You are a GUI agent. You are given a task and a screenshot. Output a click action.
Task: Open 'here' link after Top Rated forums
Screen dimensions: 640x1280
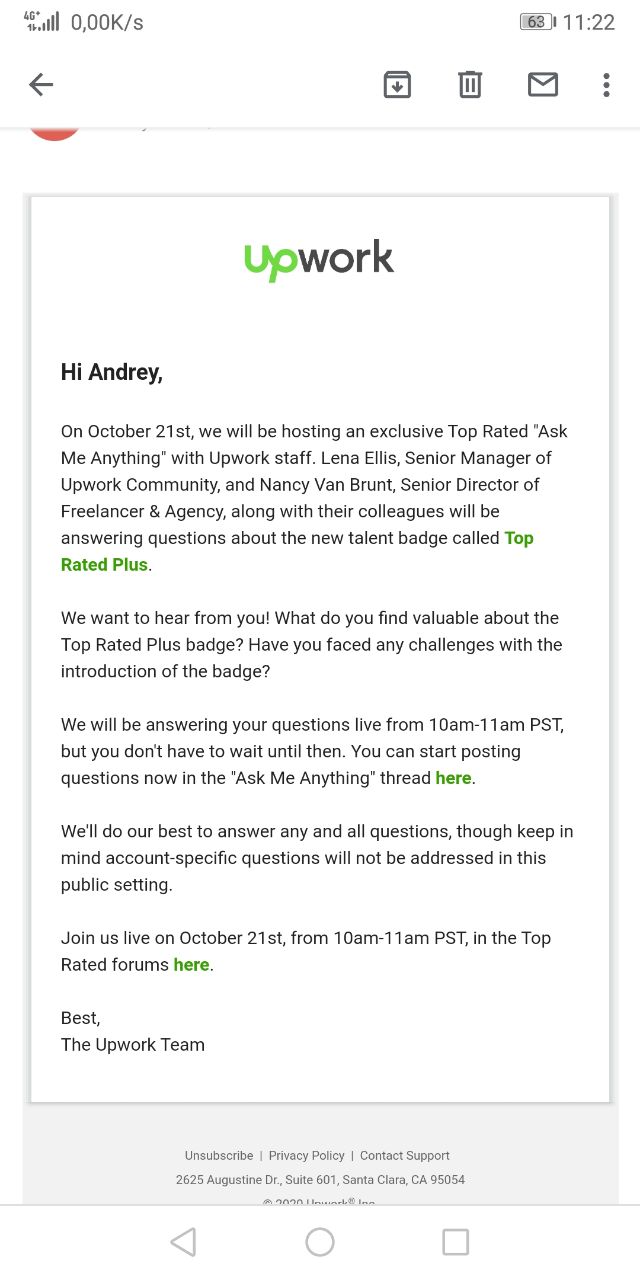(191, 965)
